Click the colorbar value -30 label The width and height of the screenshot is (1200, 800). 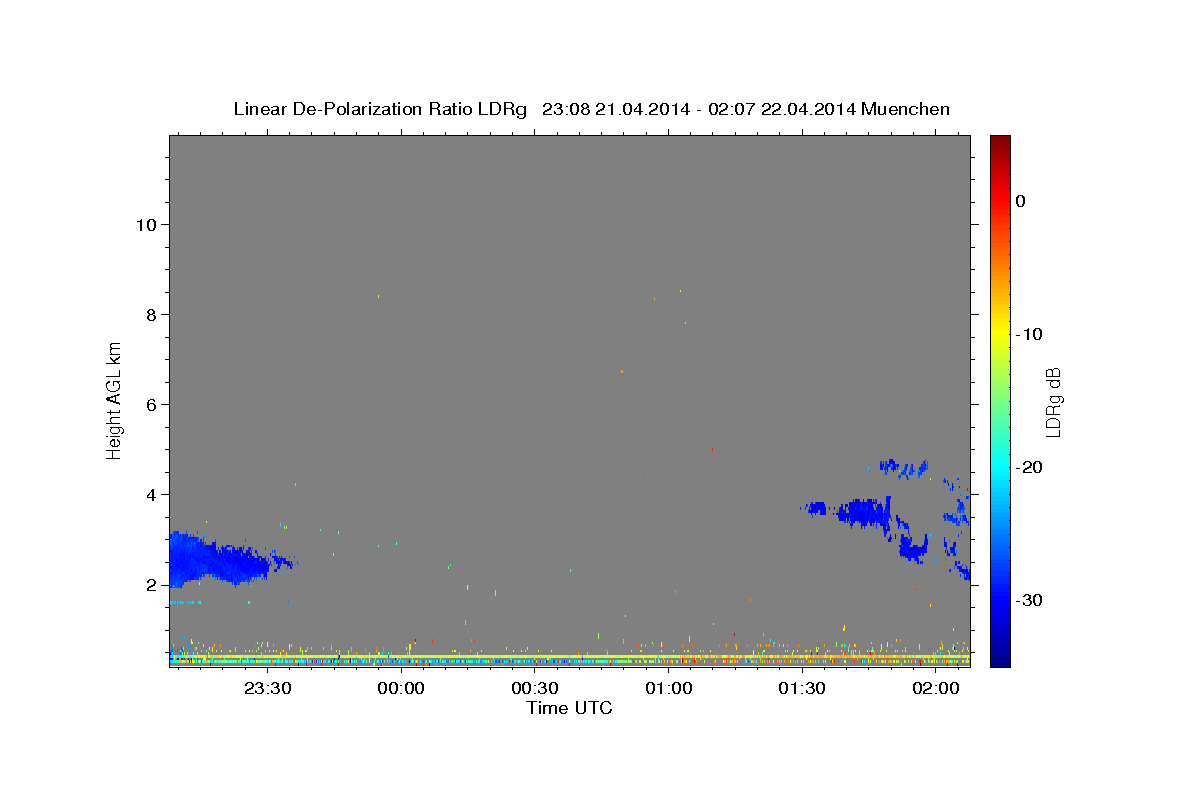tap(1029, 600)
